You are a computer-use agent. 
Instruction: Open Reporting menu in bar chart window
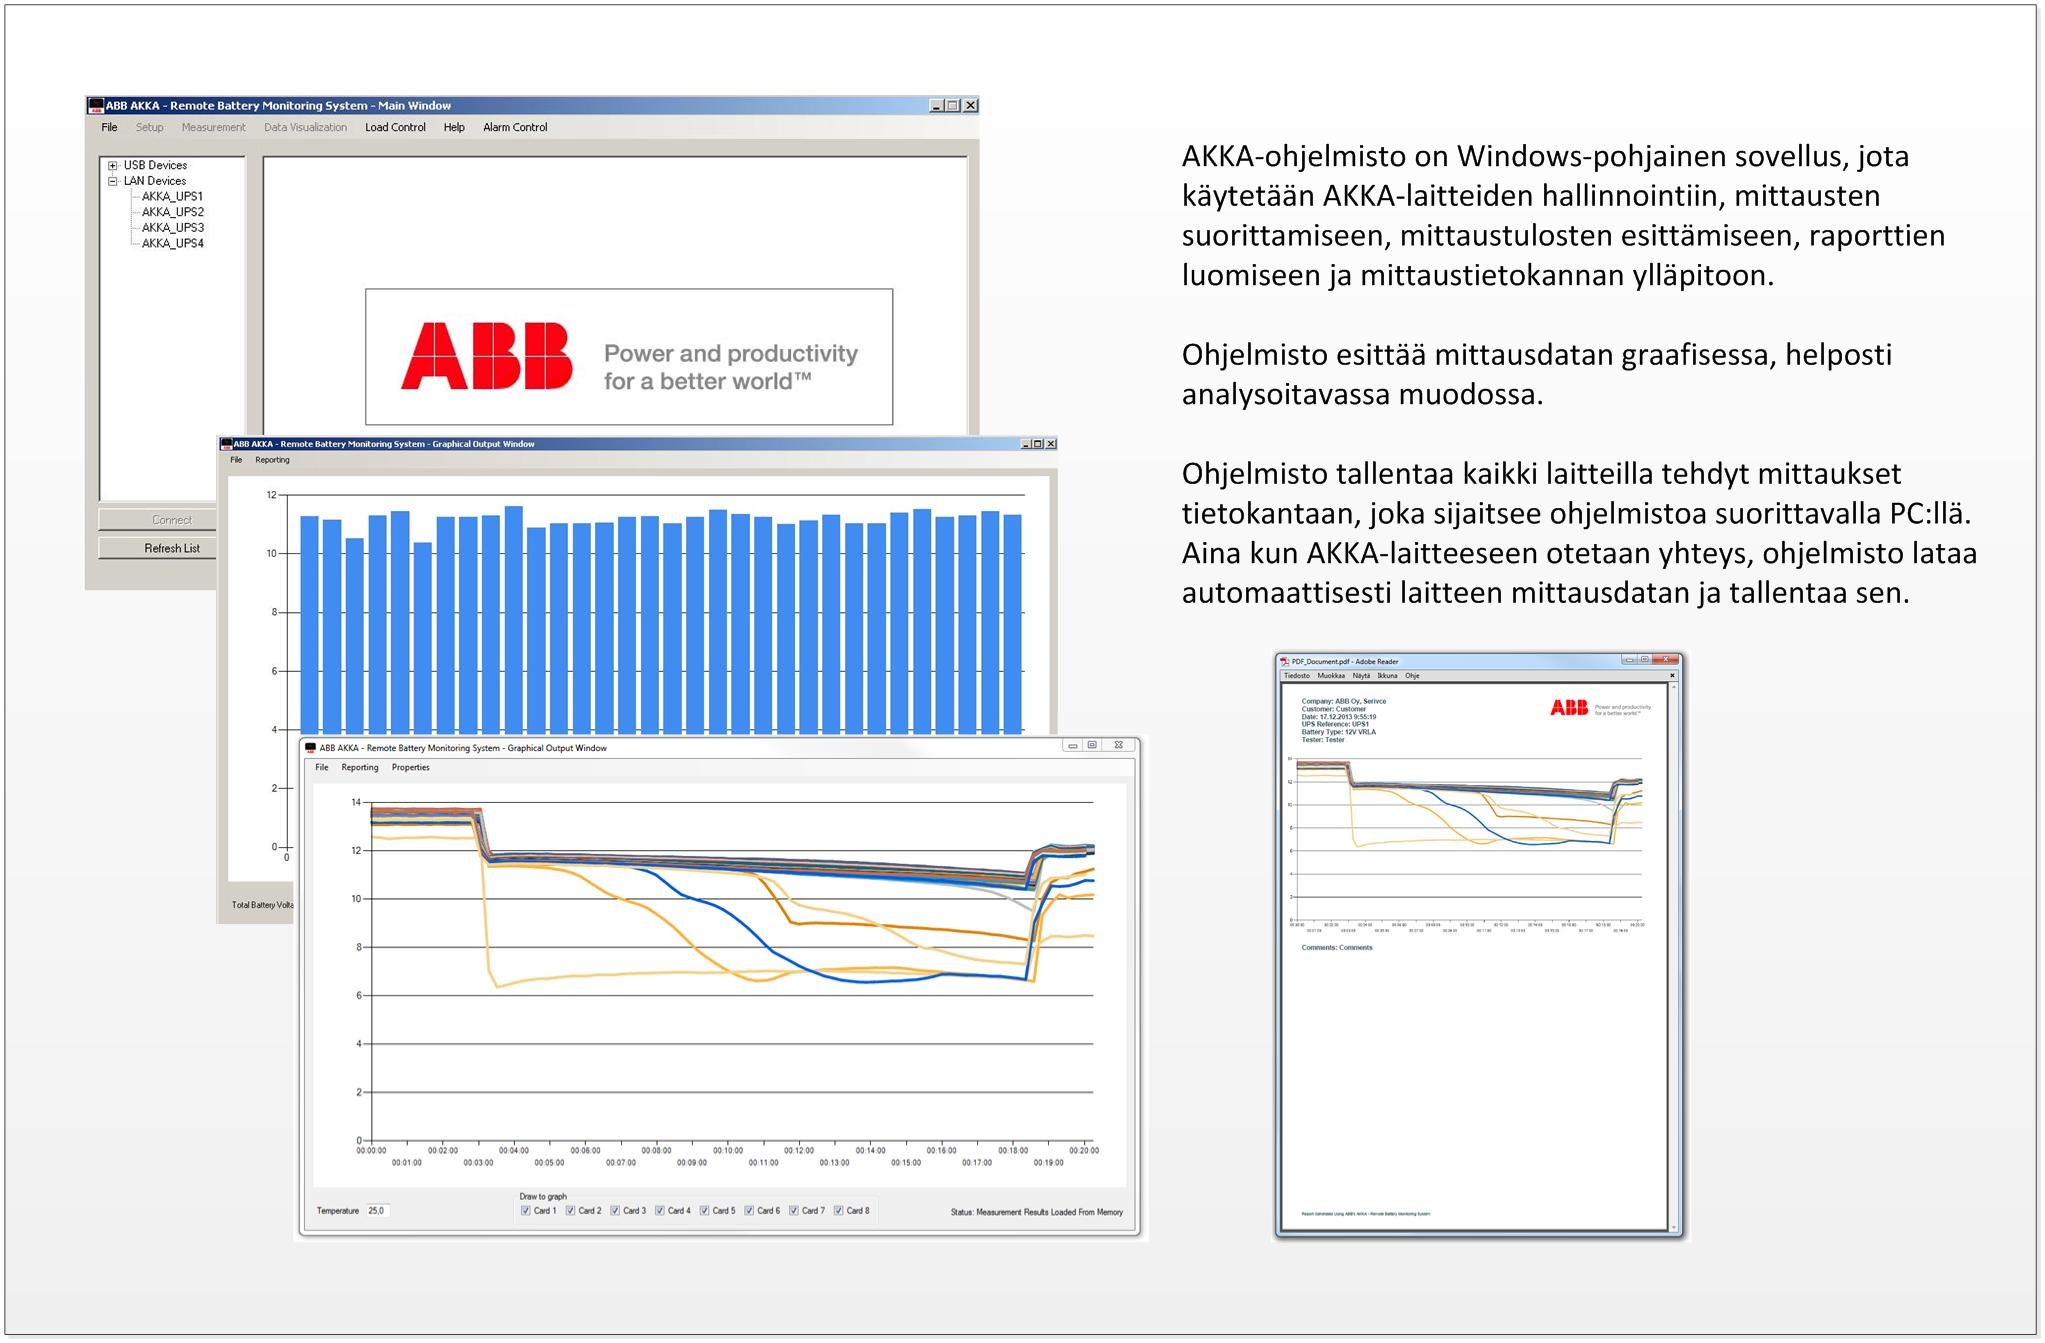coord(272,460)
